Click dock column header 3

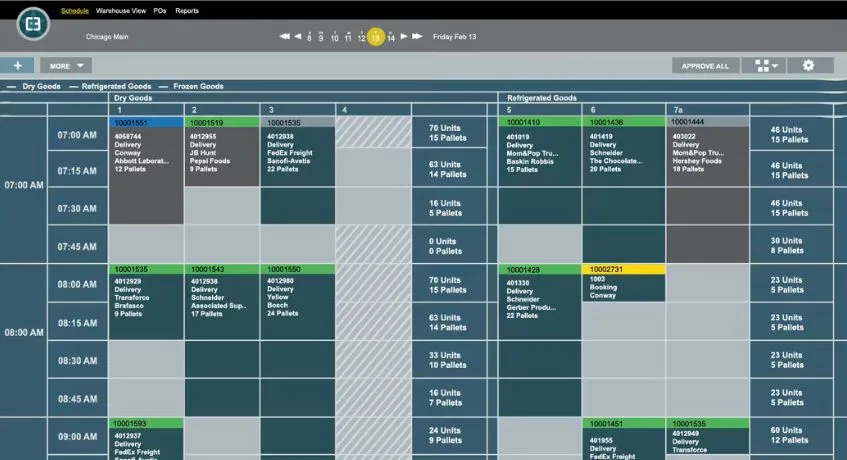pos(298,110)
